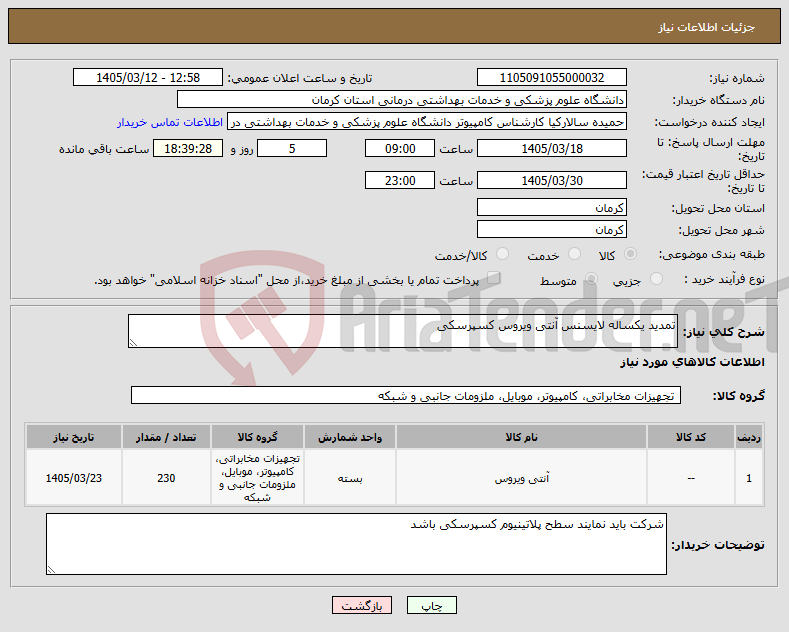Click the code cell showing -- in table

pyautogui.click(x=690, y=478)
